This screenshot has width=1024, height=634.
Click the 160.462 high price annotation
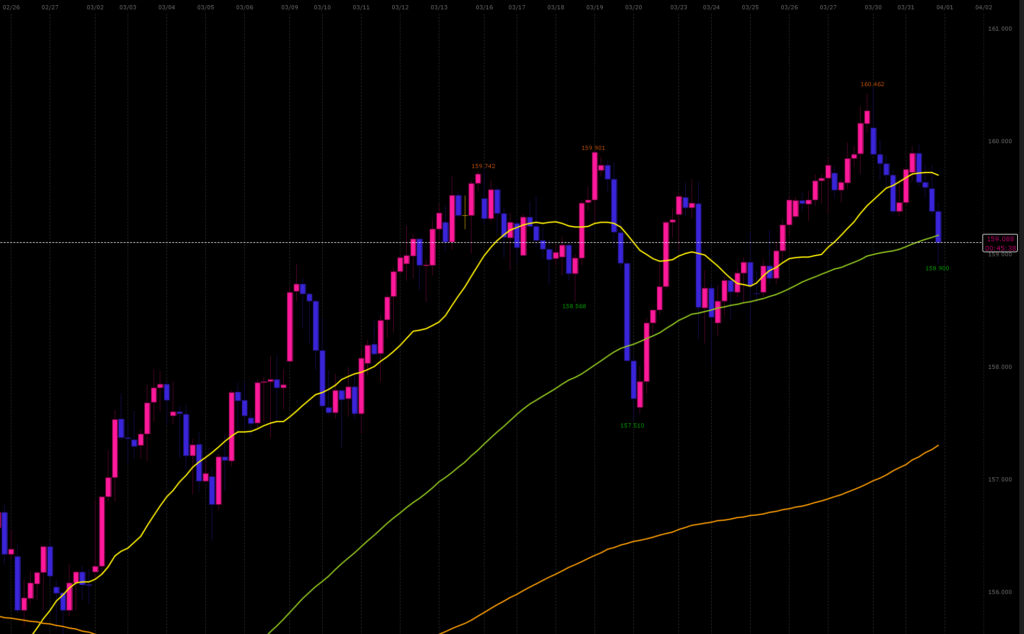pyautogui.click(x=872, y=84)
